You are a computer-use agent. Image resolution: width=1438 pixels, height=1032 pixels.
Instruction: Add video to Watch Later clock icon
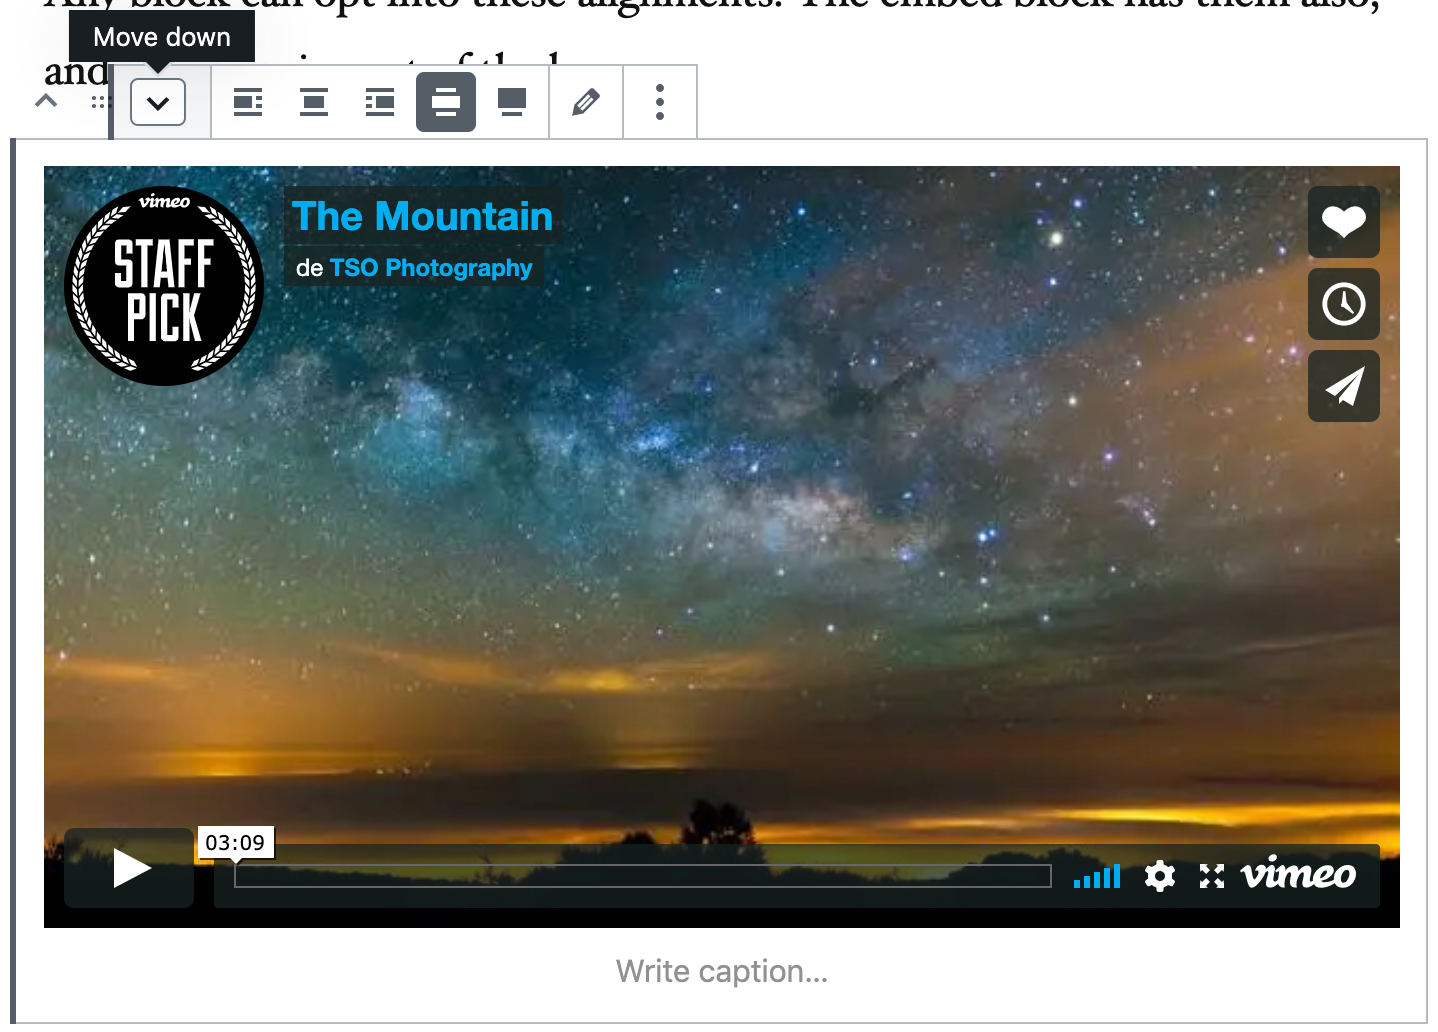[x=1344, y=304]
